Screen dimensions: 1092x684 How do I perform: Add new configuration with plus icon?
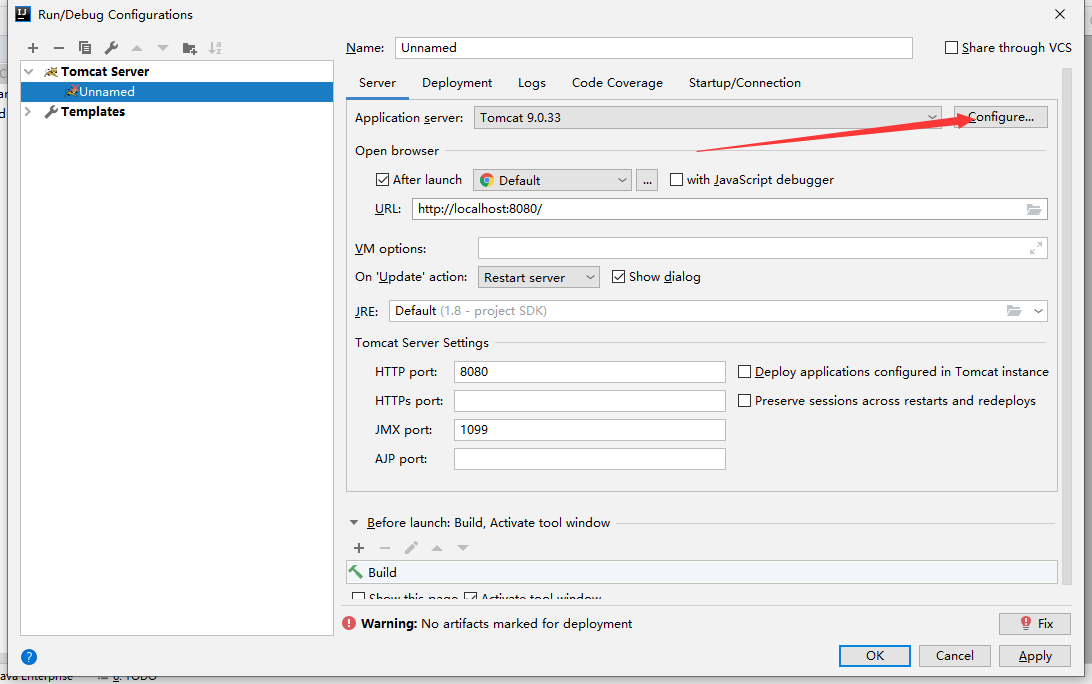[x=33, y=48]
